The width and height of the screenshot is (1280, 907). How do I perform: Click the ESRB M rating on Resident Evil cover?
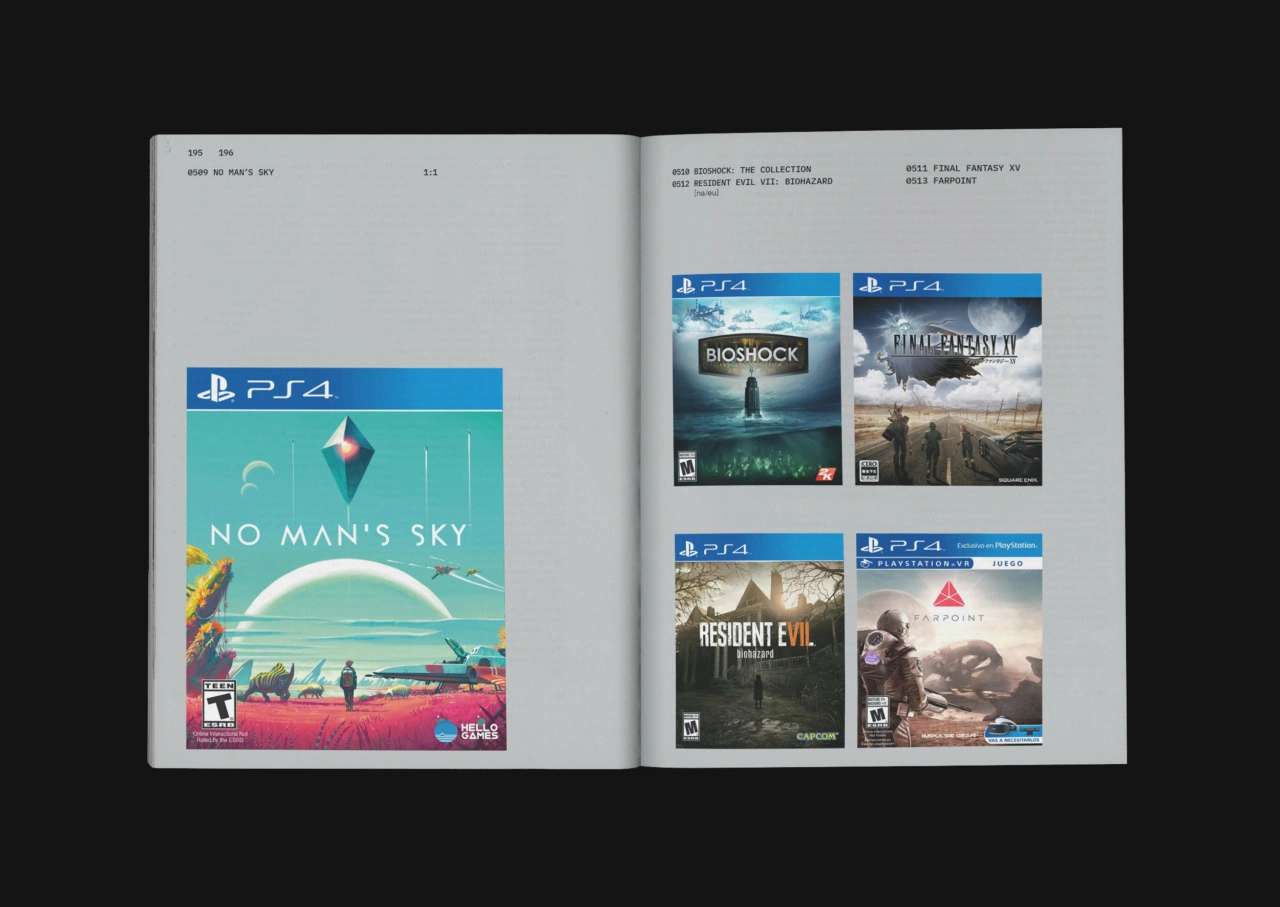point(689,727)
